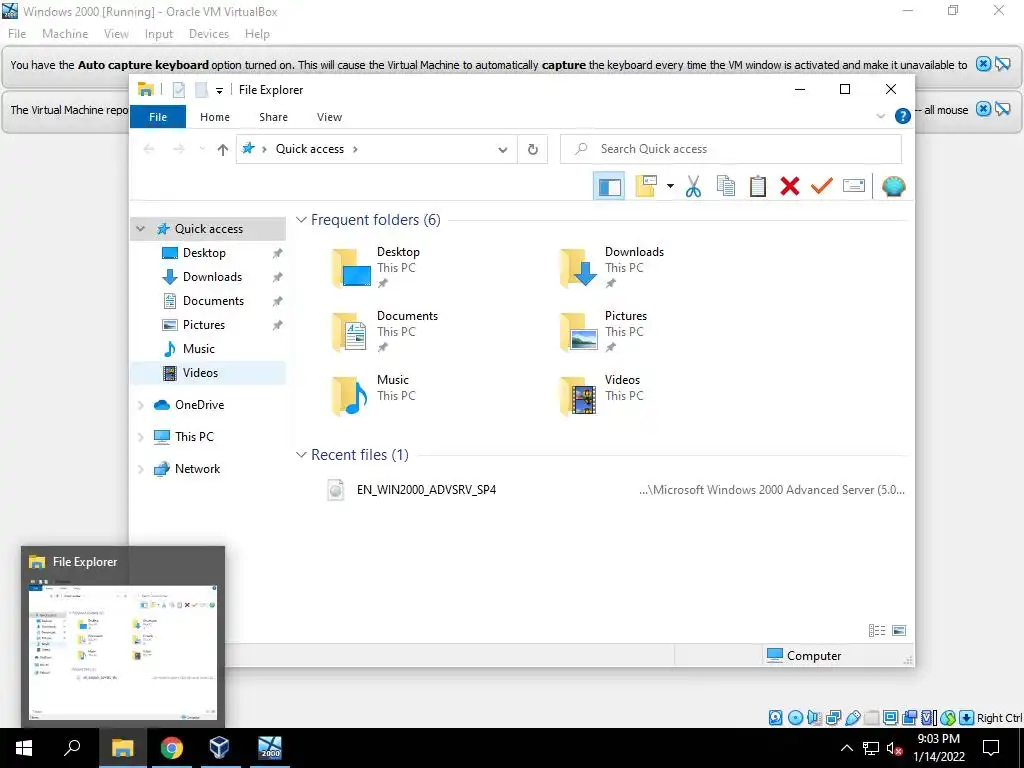This screenshot has width=1024, height=768.
Task: Click the Up one level arrow
Action: click(x=223, y=150)
